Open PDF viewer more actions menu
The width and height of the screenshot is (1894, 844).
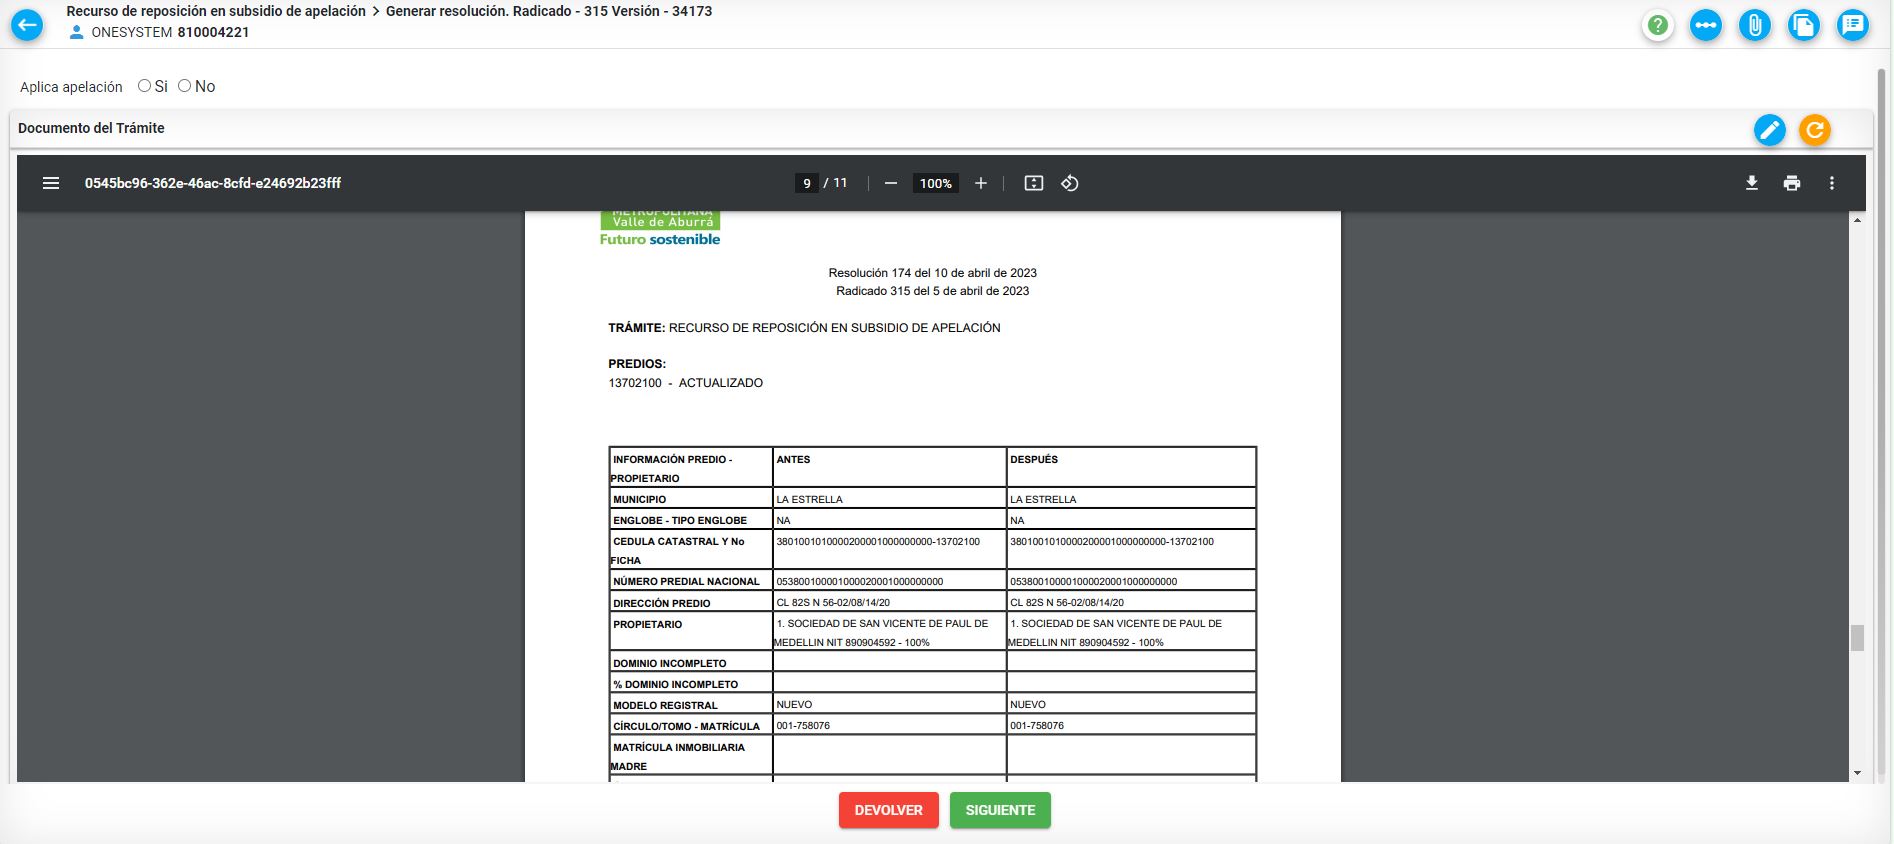(x=1832, y=183)
